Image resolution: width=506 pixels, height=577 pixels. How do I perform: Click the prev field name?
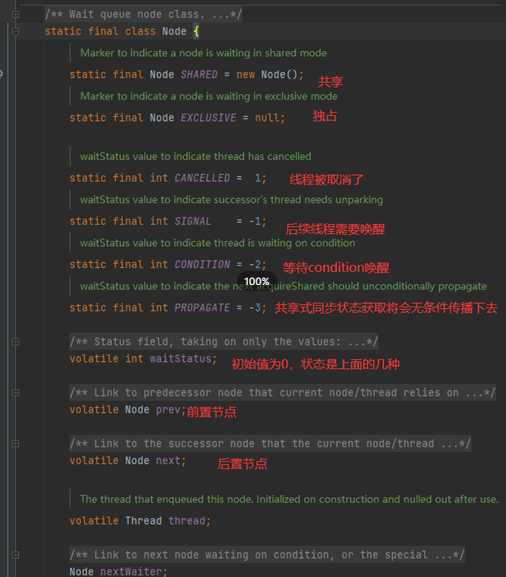pyautogui.click(x=168, y=410)
